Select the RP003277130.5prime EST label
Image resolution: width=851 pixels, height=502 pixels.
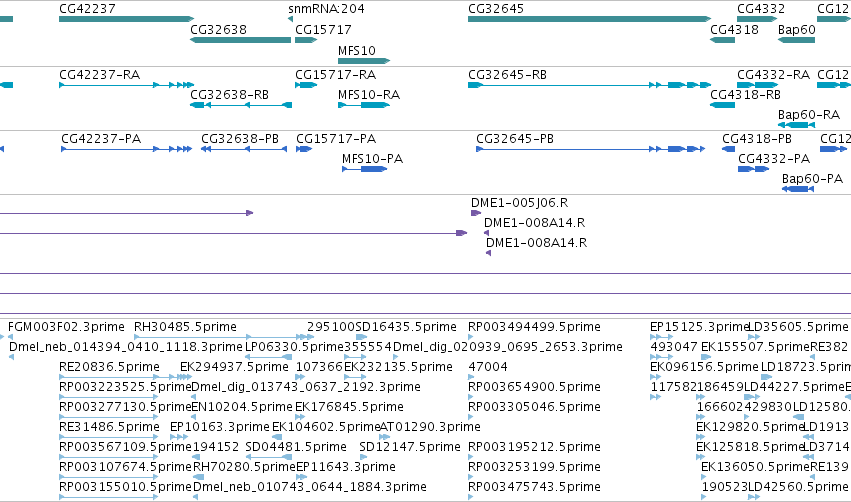125,406
